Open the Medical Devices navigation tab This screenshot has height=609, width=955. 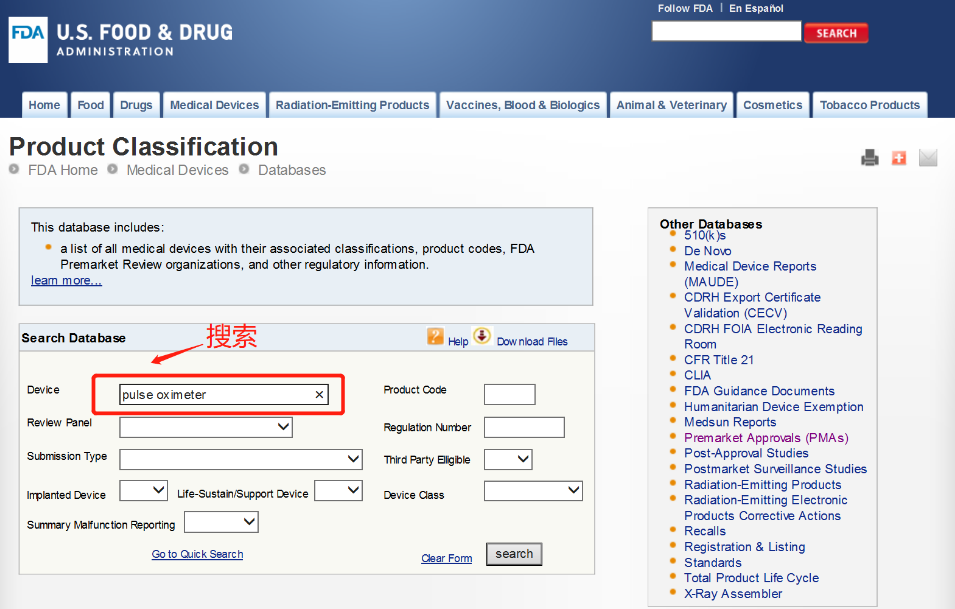click(x=214, y=105)
